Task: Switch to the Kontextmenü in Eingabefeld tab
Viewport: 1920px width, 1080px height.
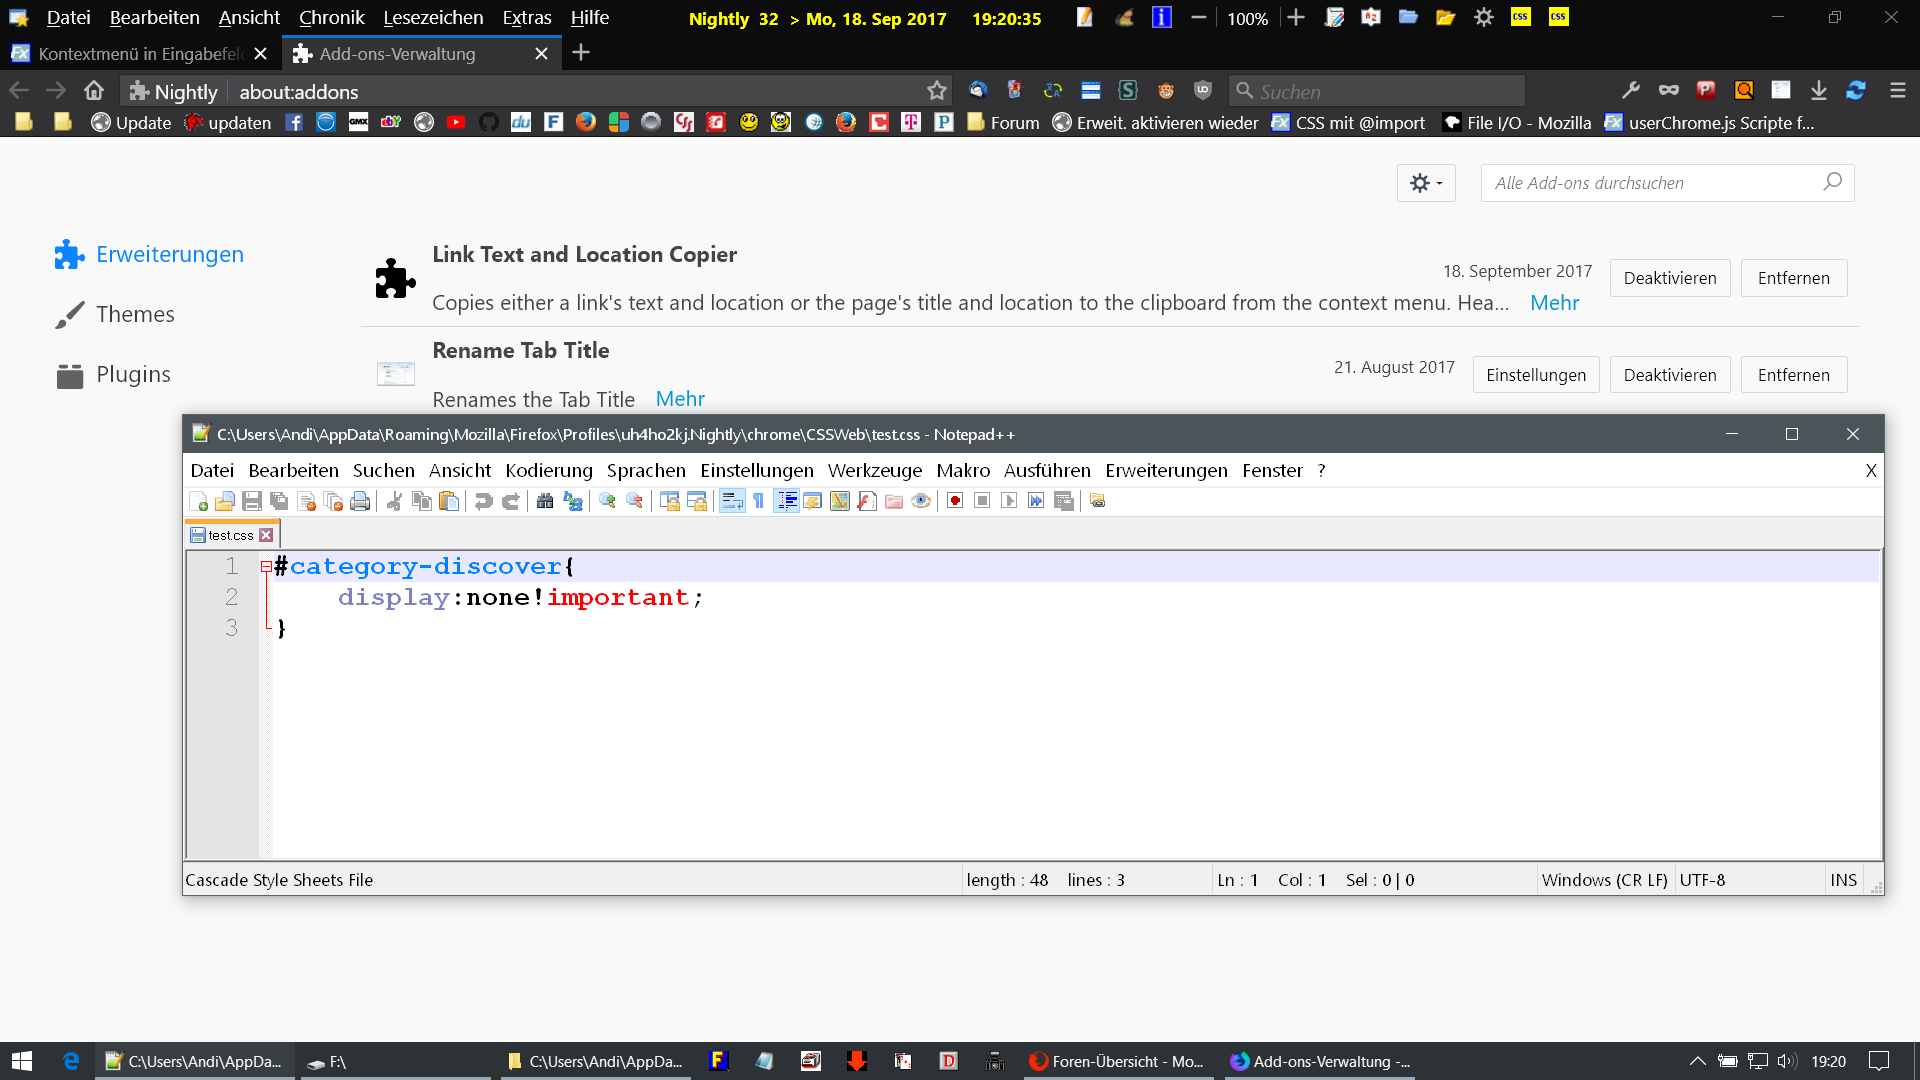Action: [140, 54]
